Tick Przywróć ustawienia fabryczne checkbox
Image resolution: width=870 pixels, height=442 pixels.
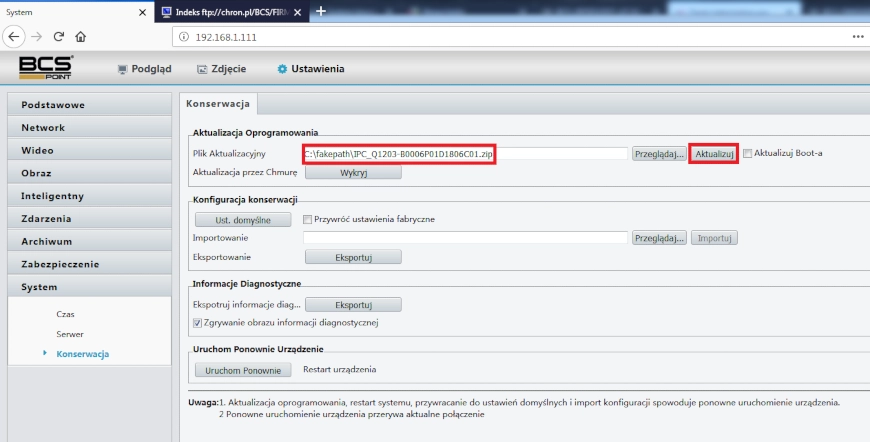pyautogui.click(x=307, y=220)
